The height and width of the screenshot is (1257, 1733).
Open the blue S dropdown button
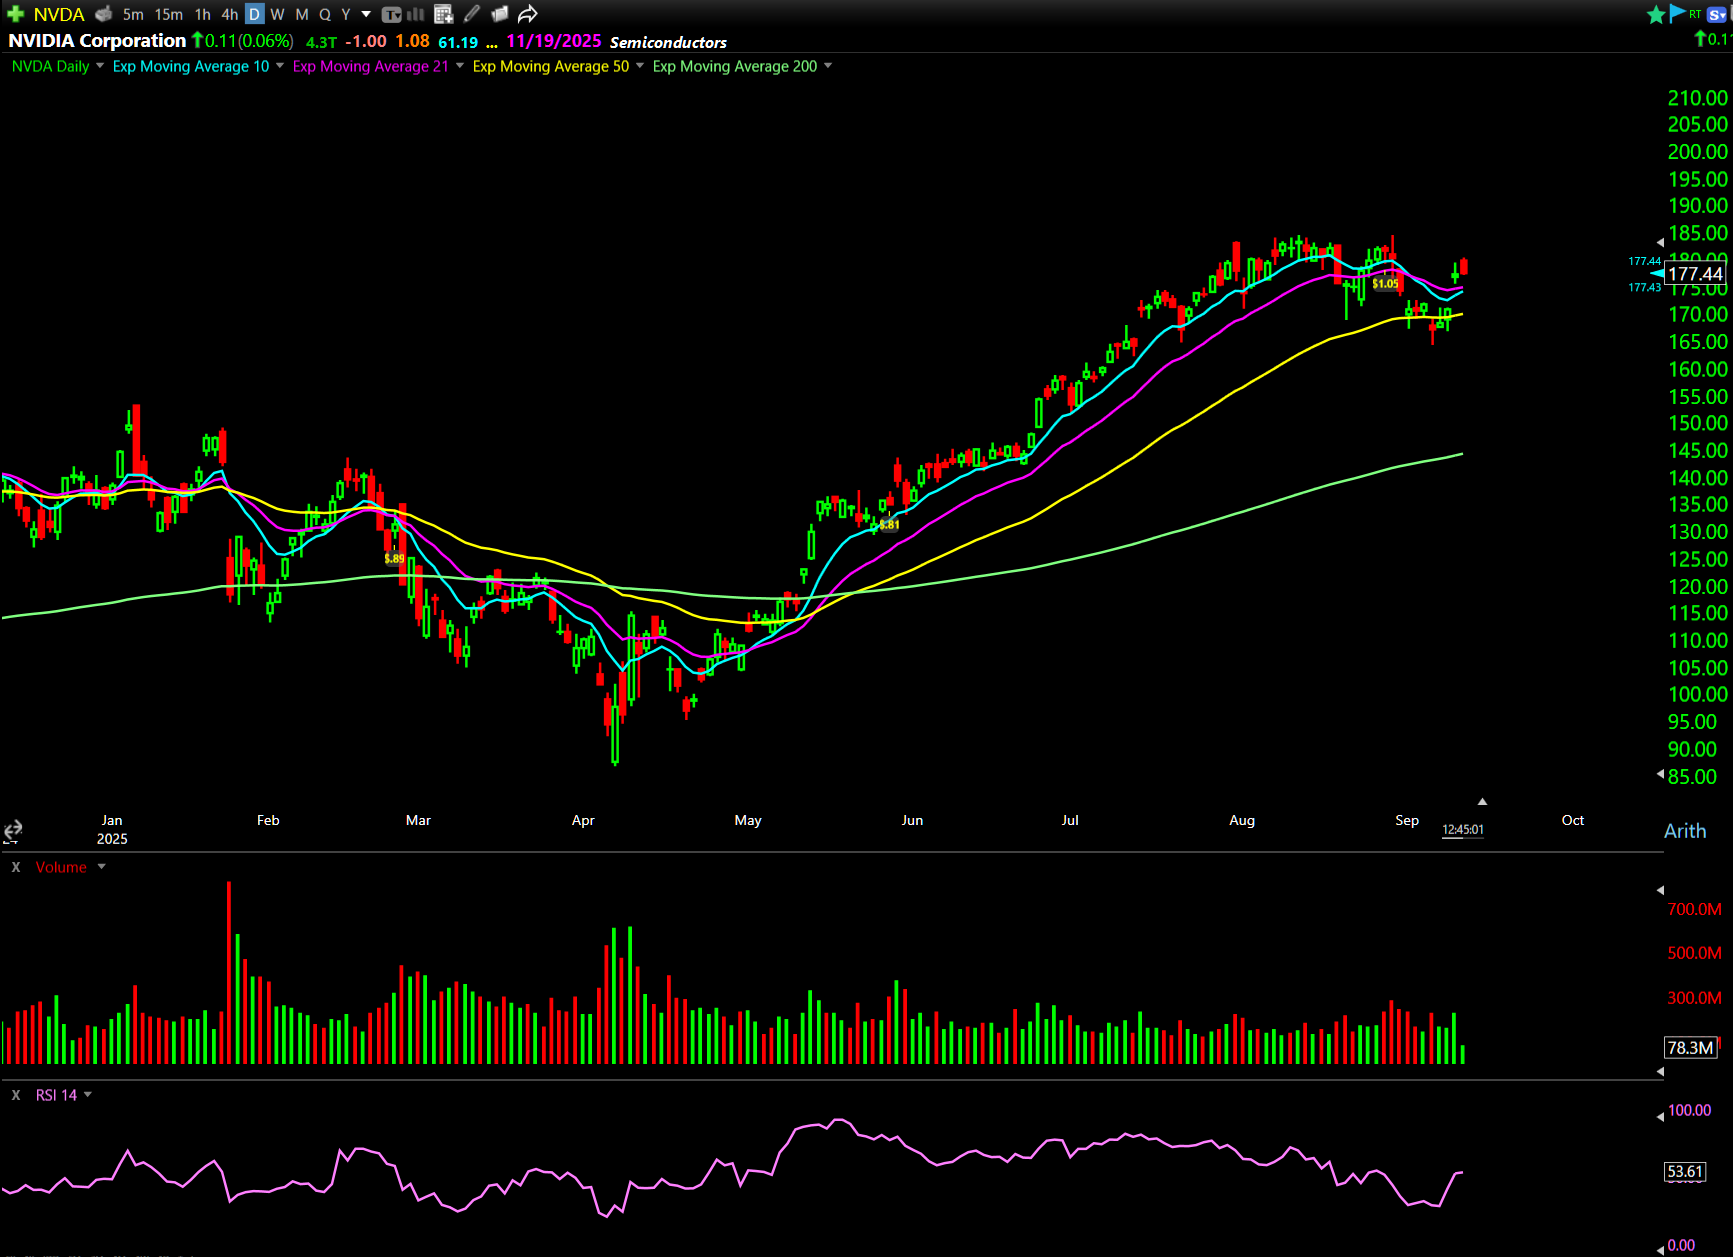point(1719,14)
